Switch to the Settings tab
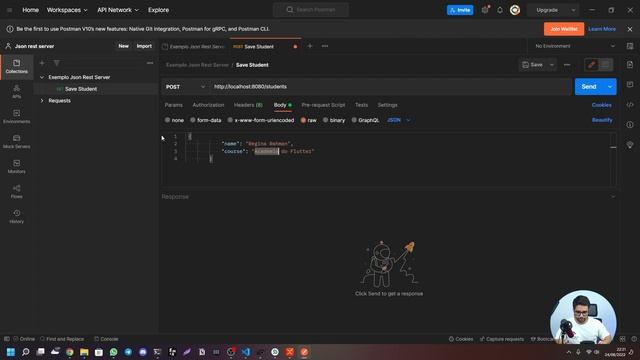Image resolution: width=640 pixels, height=360 pixels. [387, 105]
